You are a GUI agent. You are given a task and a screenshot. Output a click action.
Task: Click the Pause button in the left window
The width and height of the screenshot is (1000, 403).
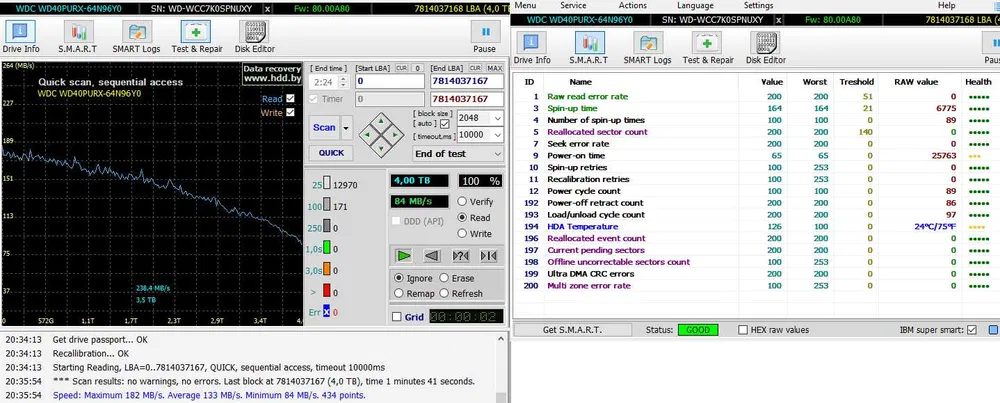(485, 36)
